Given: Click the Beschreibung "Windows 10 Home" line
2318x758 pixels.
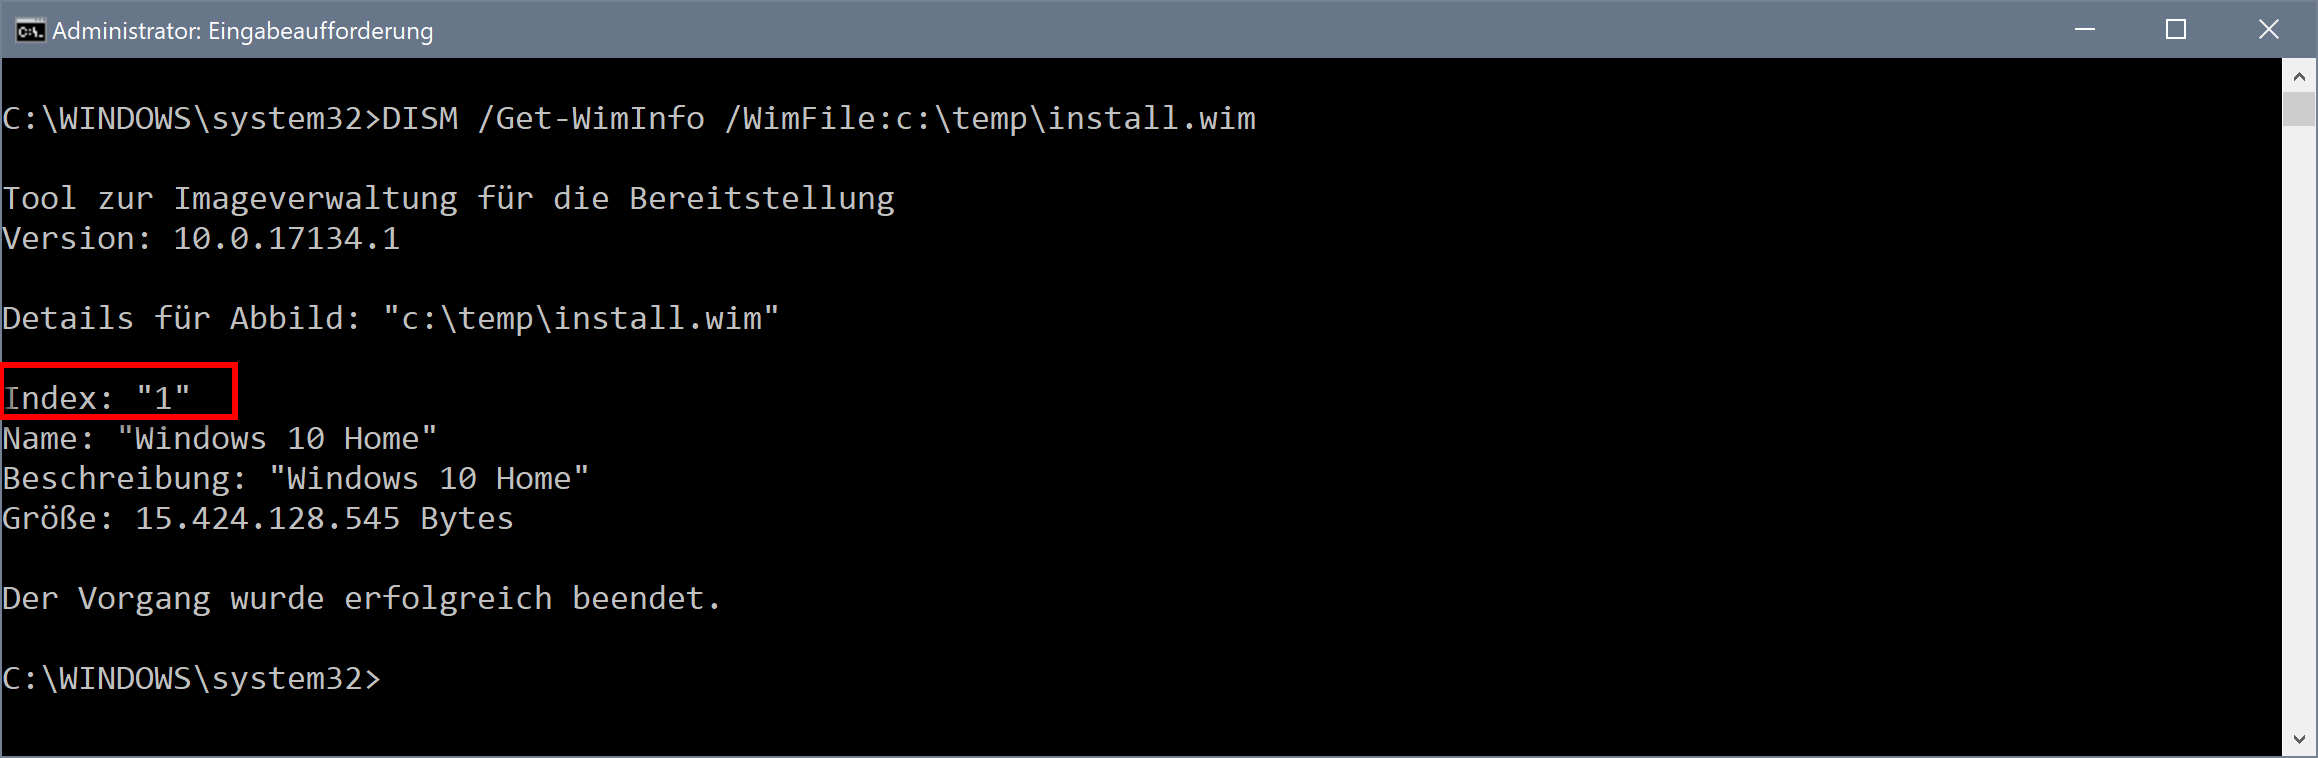Looking at the screenshot, I should click(x=295, y=479).
